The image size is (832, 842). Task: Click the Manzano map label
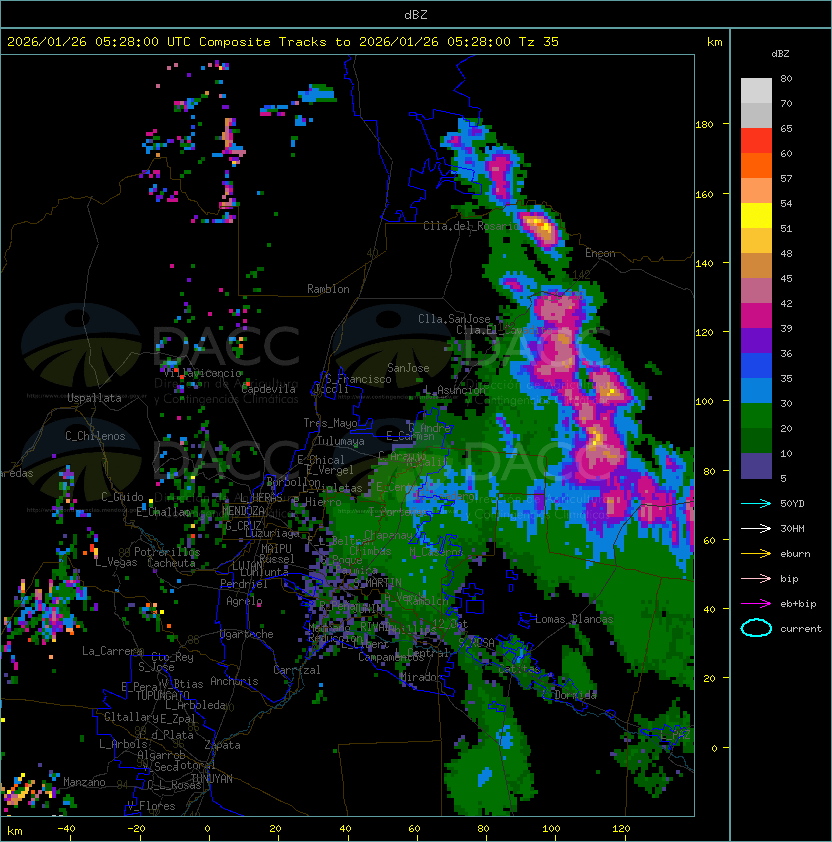point(84,782)
